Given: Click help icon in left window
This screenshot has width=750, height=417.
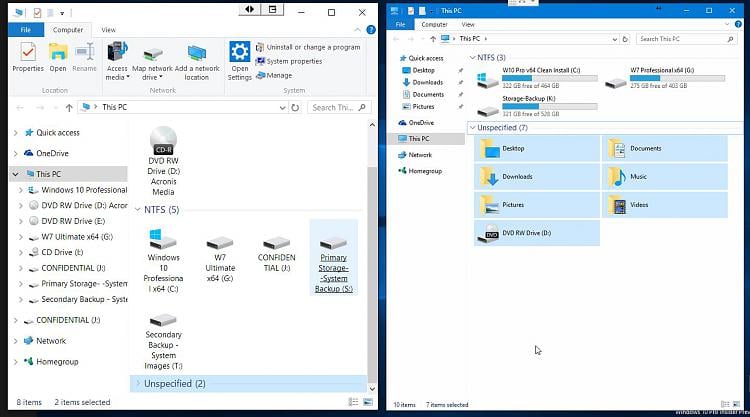Looking at the screenshot, I should [371, 30].
